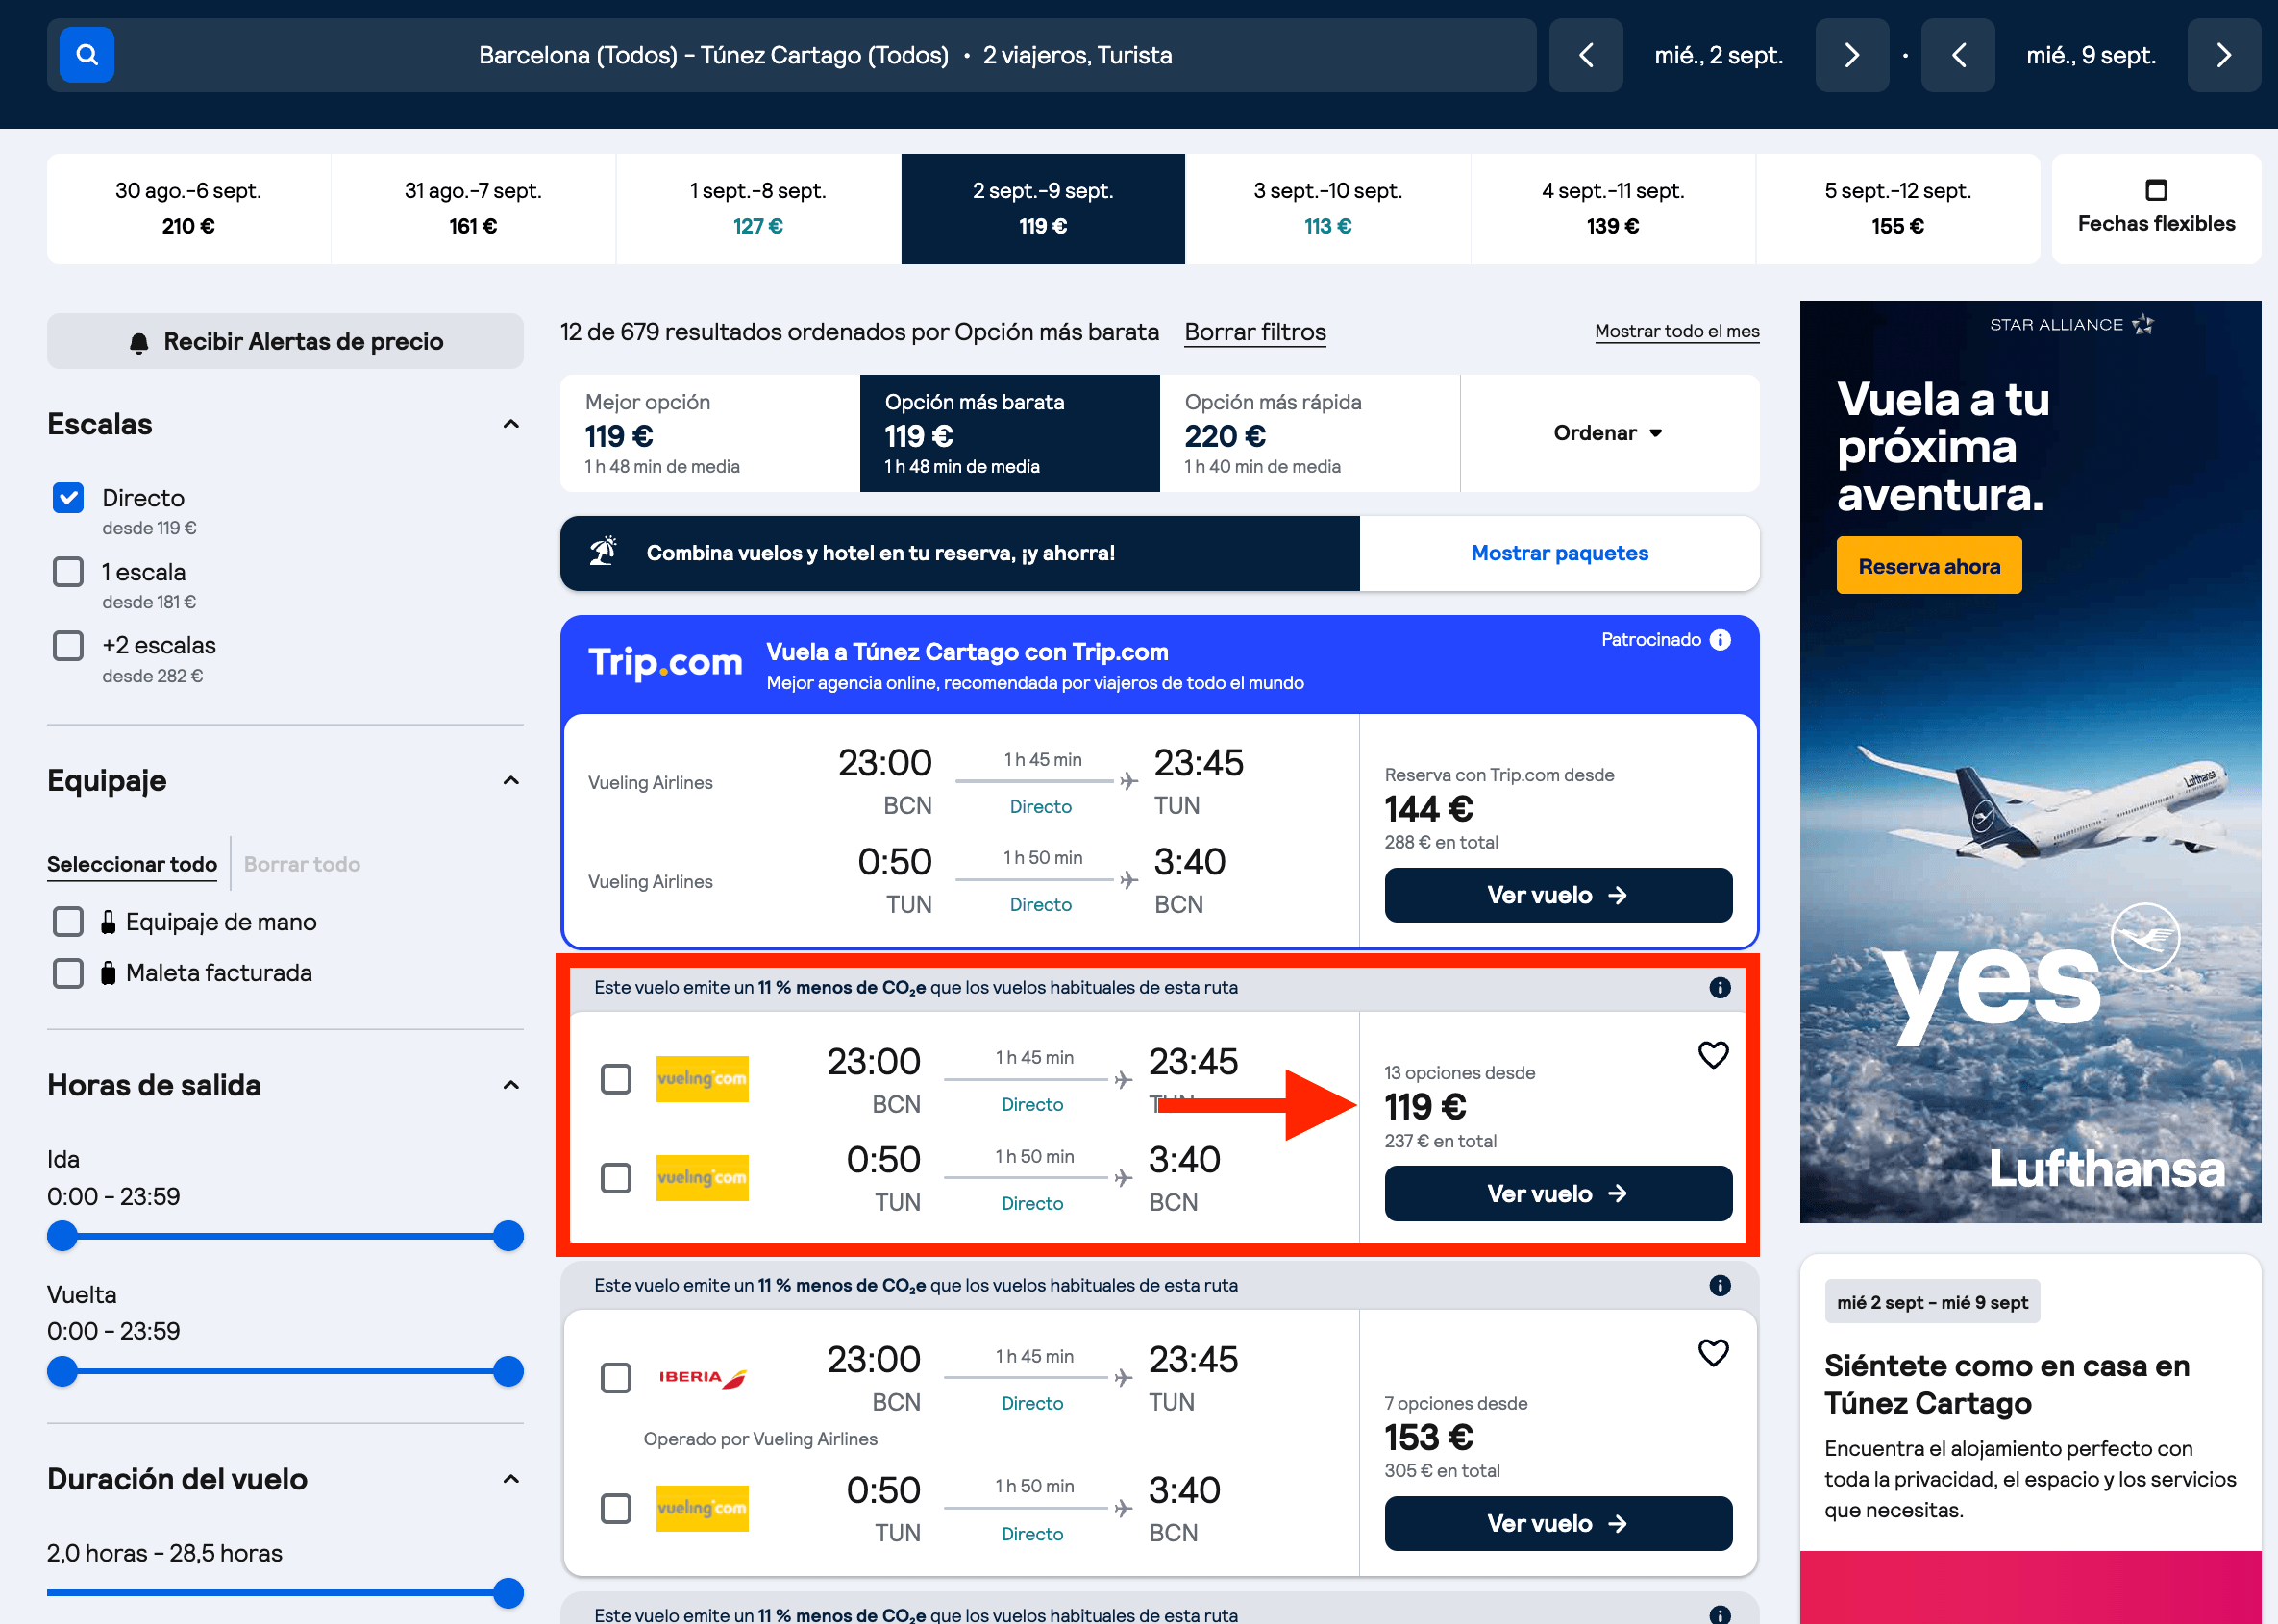Select the 0:50 Vueling return checkbox at 119 €
The image size is (2278, 1624).
(x=616, y=1178)
